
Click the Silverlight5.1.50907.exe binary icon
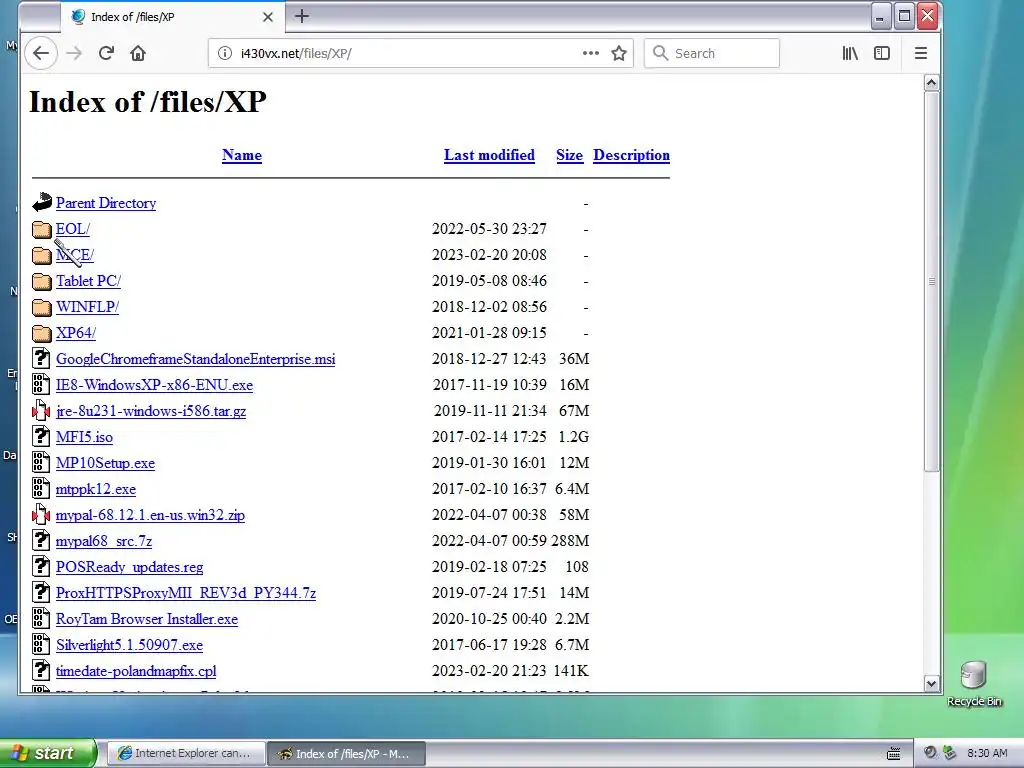pos(41,645)
